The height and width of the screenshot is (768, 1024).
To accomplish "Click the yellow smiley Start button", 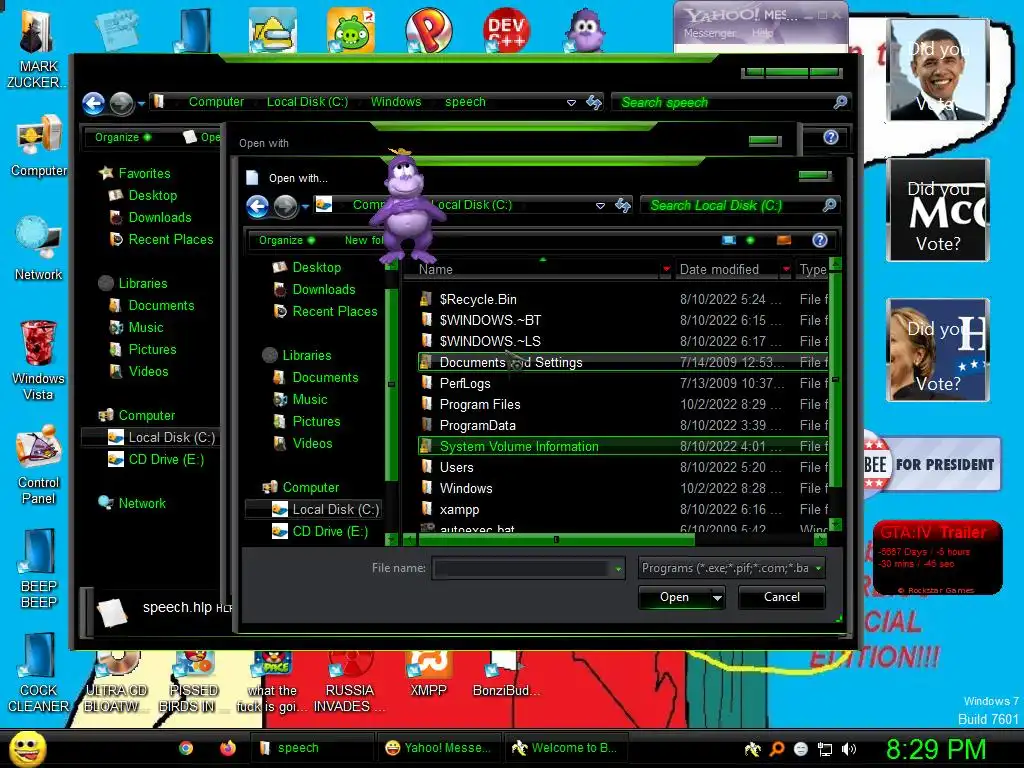I will (x=27, y=748).
